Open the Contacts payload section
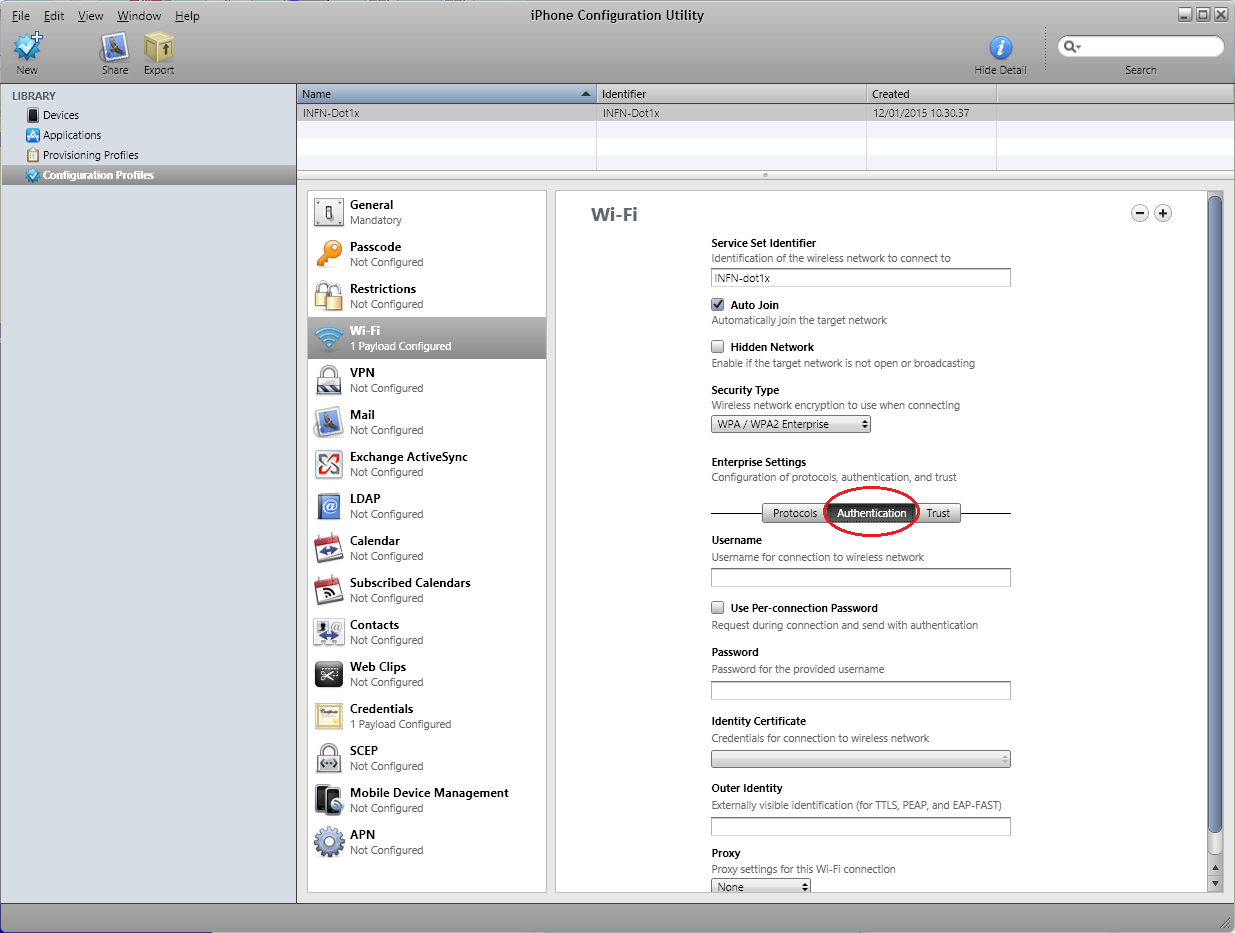 [427, 632]
